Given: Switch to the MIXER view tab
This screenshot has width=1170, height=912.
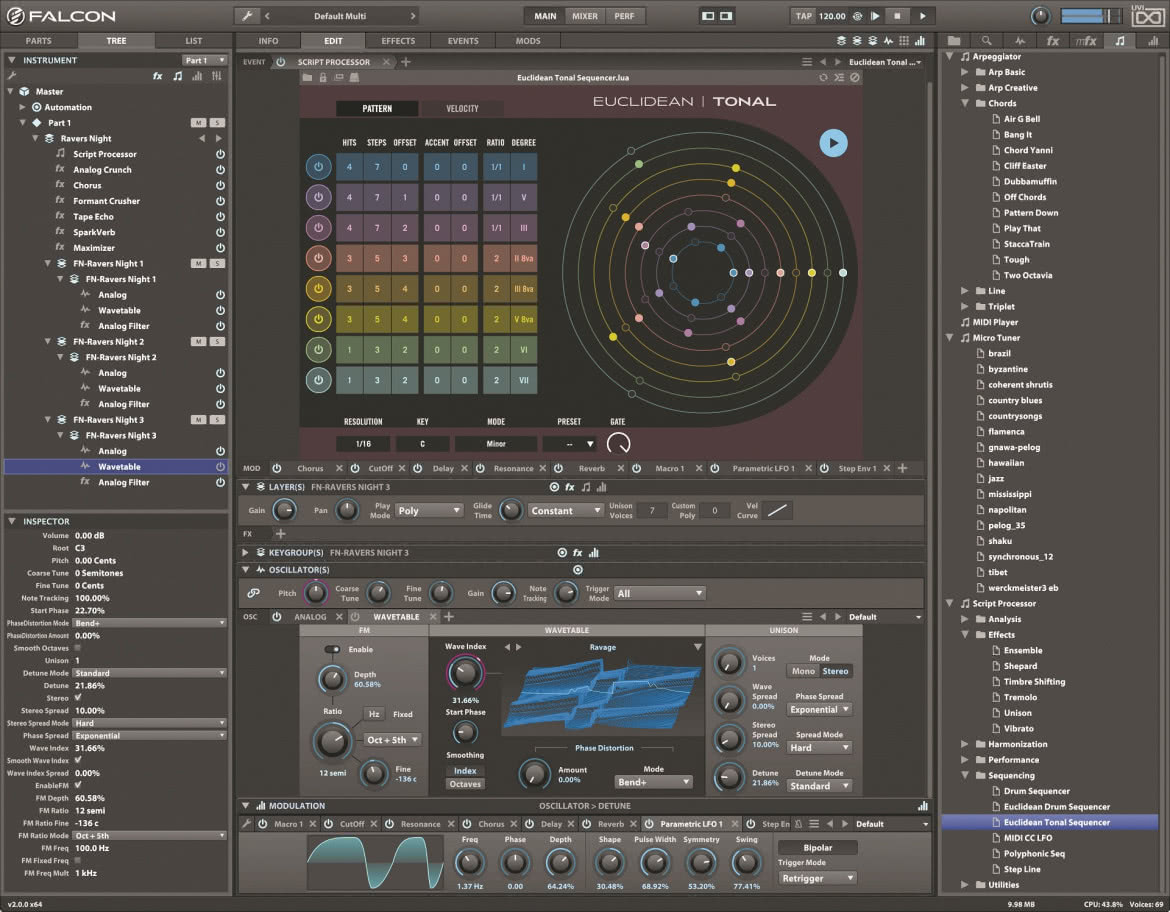Looking at the screenshot, I should (x=584, y=16).
